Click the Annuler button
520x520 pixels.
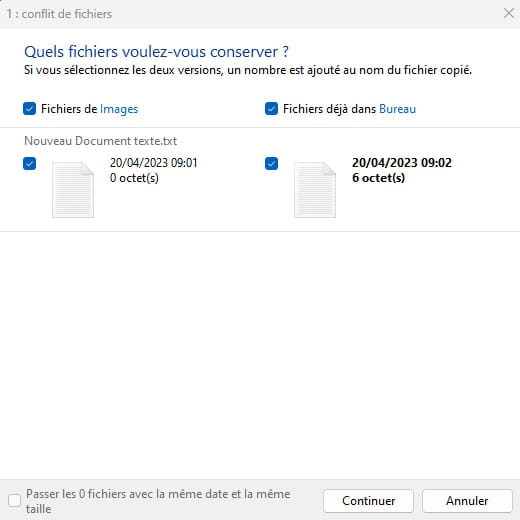tap(467, 501)
